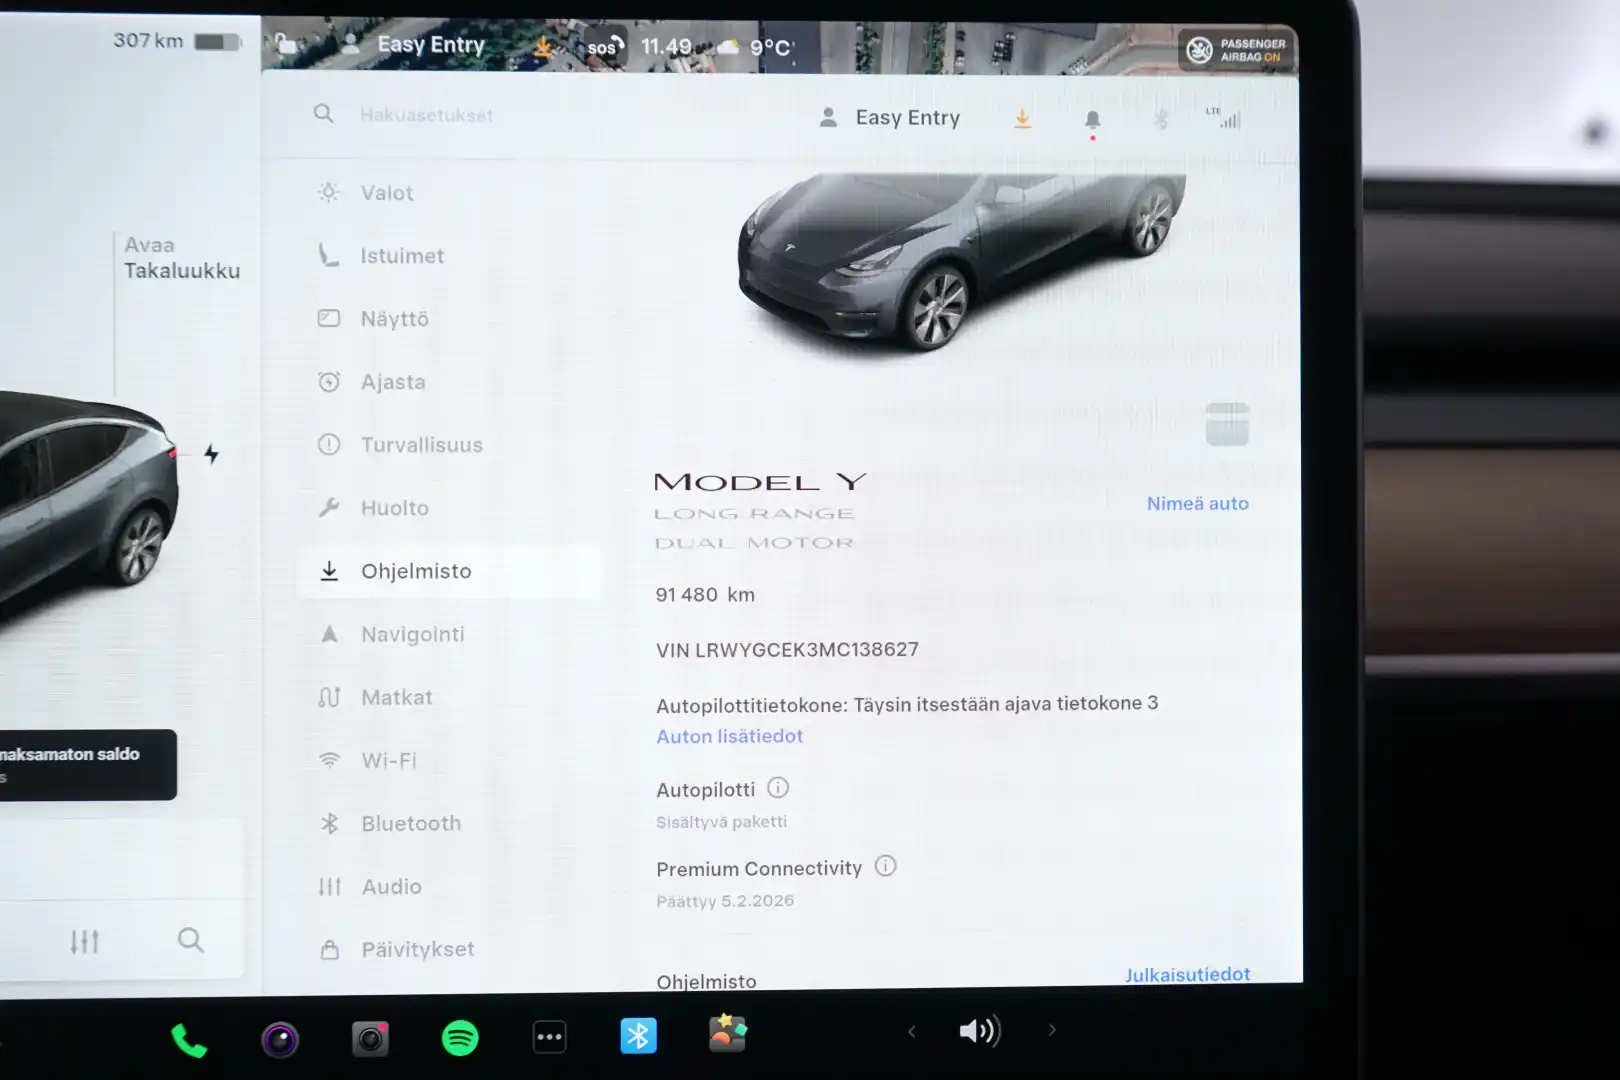Open the all apps three-dots launcher
The image size is (1620, 1080).
point(550,1037)
